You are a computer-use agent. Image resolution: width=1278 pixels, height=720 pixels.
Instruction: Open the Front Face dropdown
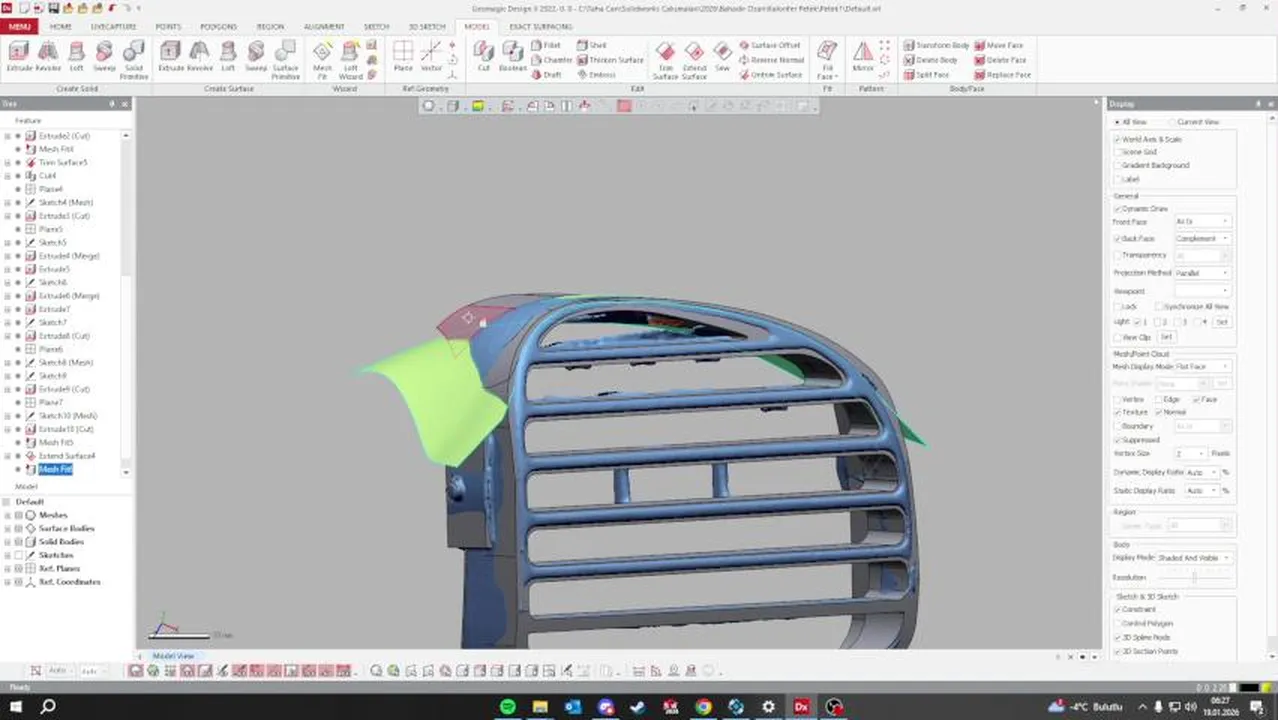pos(1203,221)
